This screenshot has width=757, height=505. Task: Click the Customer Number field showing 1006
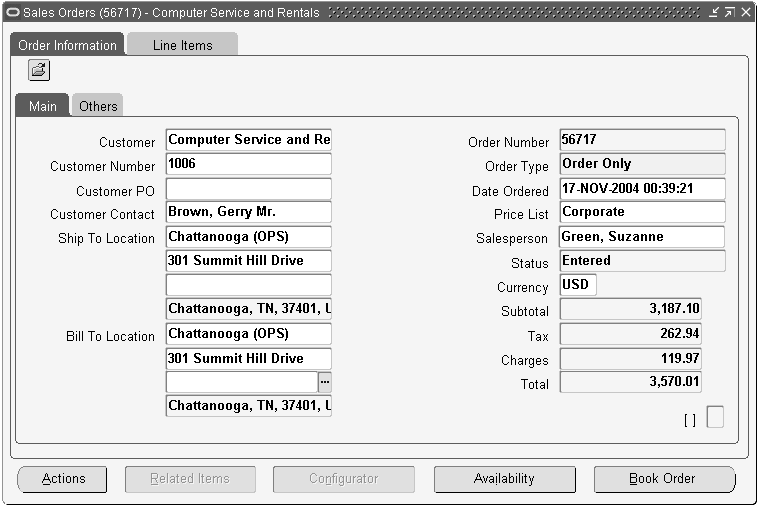coord(249,164)
